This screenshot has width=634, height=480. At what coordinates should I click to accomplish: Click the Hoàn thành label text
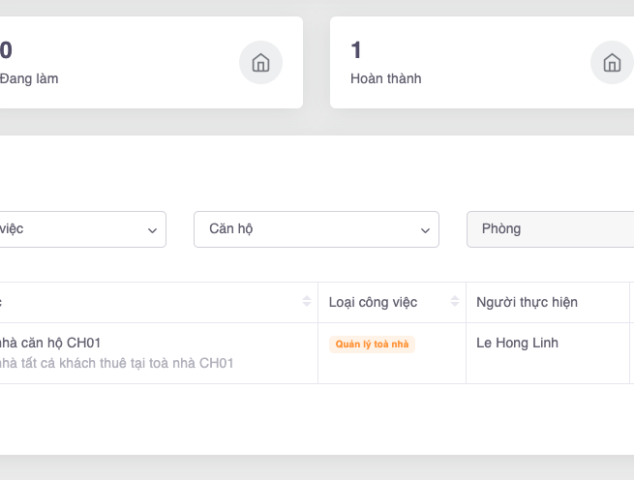[386, 78]
